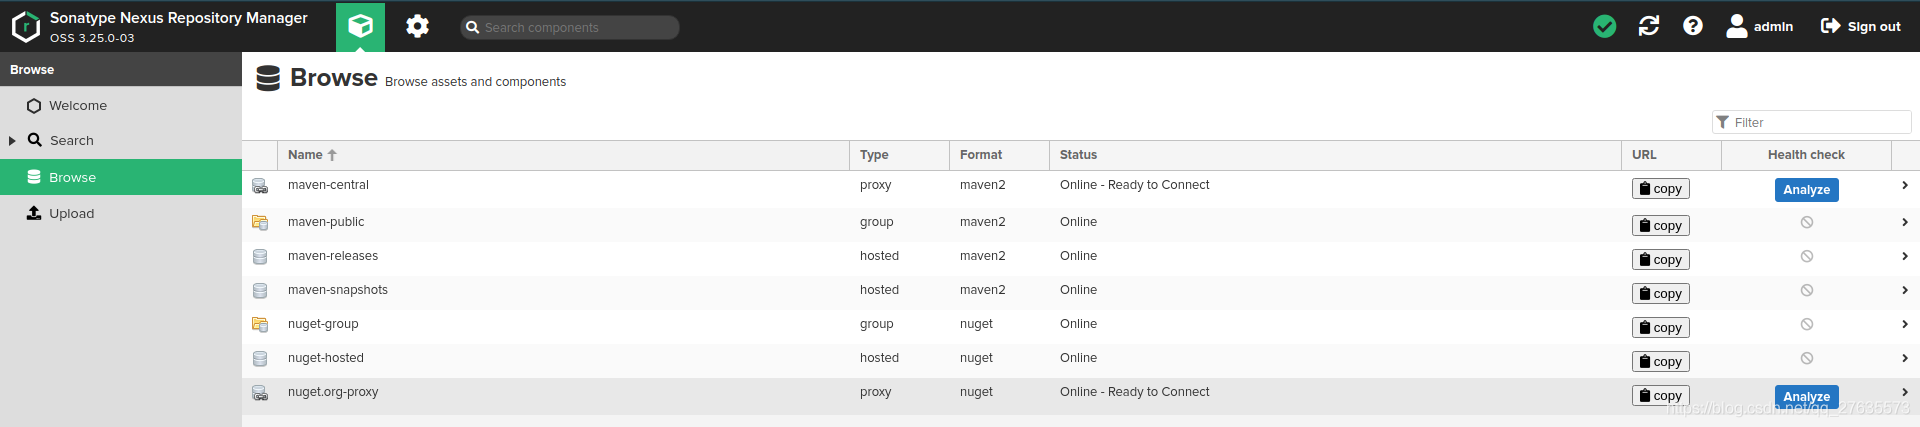Copy URL of nuget-hosted

[1661, 362]
